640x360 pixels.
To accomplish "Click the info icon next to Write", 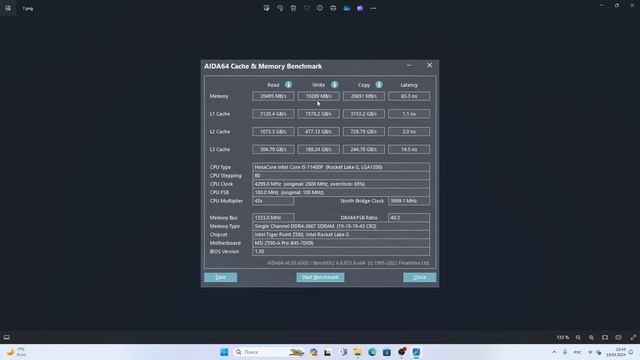I will [x=334, y=84].
